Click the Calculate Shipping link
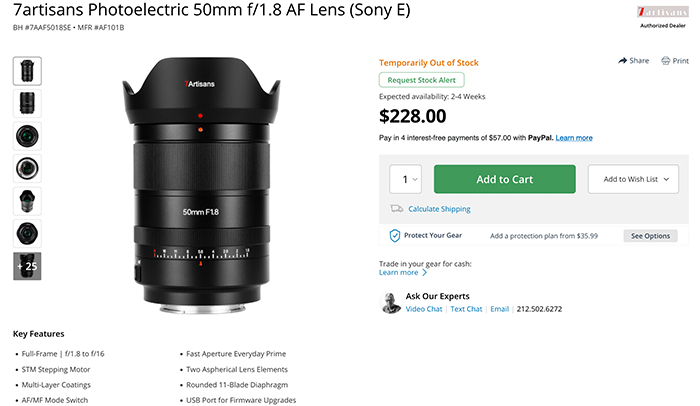The image size is (700, 406). point(439,209)
